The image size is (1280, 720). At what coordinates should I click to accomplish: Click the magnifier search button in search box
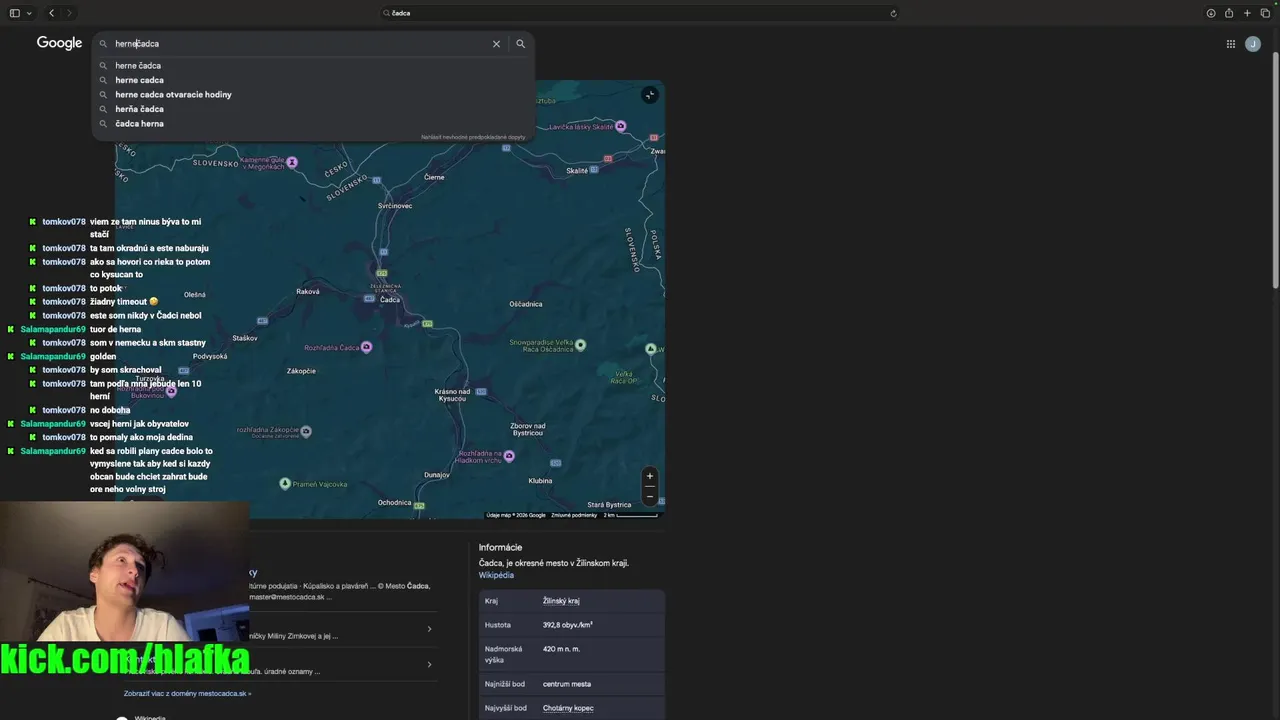coord(520,44)
